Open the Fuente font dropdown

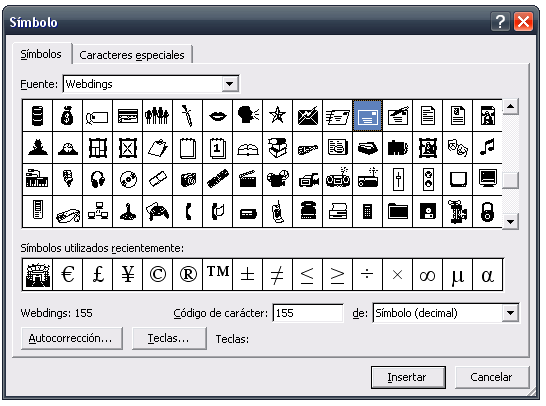click(230, 84)
